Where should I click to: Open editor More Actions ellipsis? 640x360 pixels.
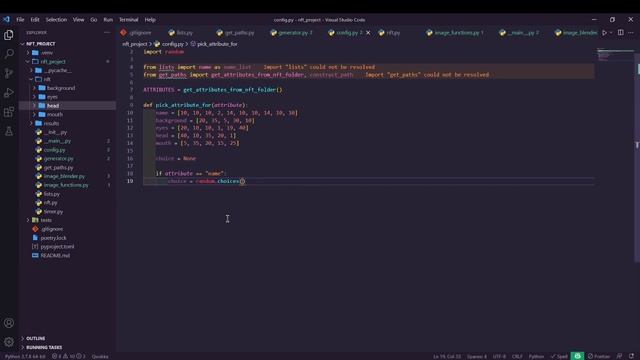click(631, 33)
